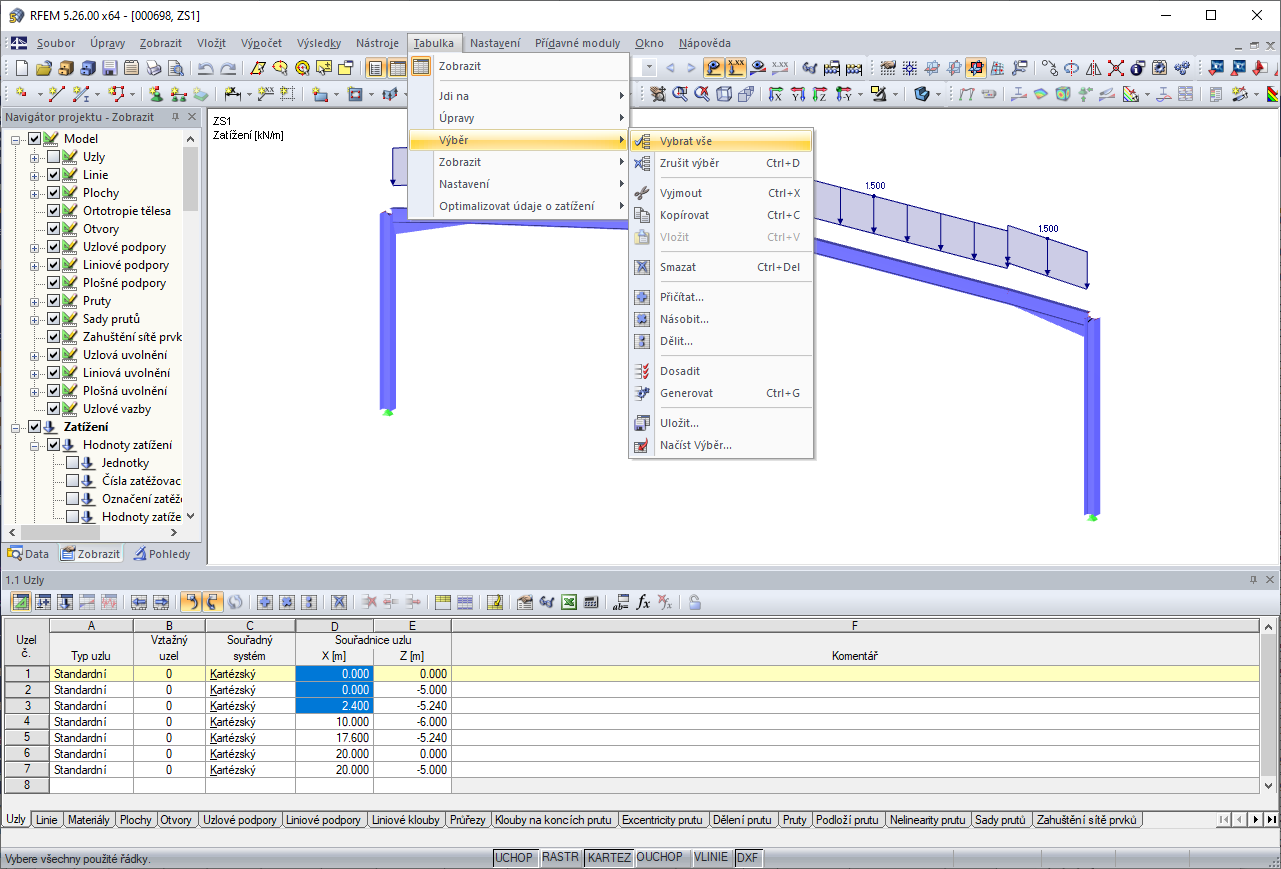Click the new line tool icon
Image resolution: width=1281 pixels, height=869 pixels.
click(x=57, y=94)
